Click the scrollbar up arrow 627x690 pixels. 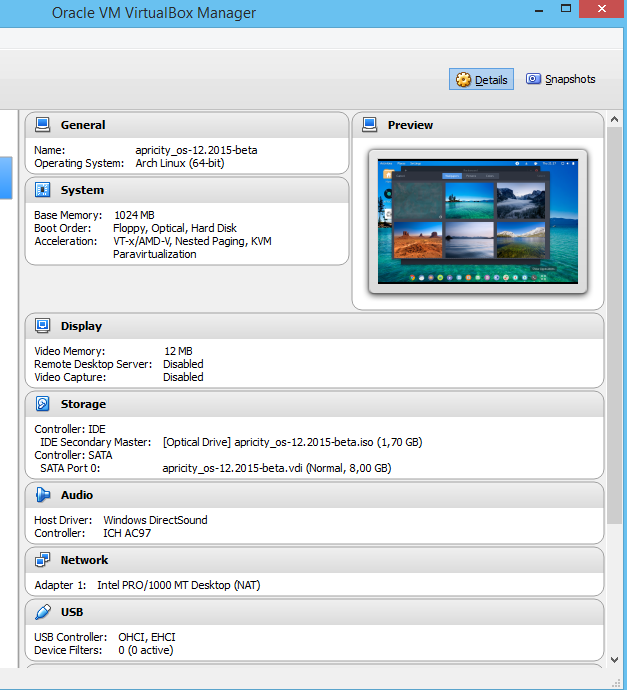[614, 119]
